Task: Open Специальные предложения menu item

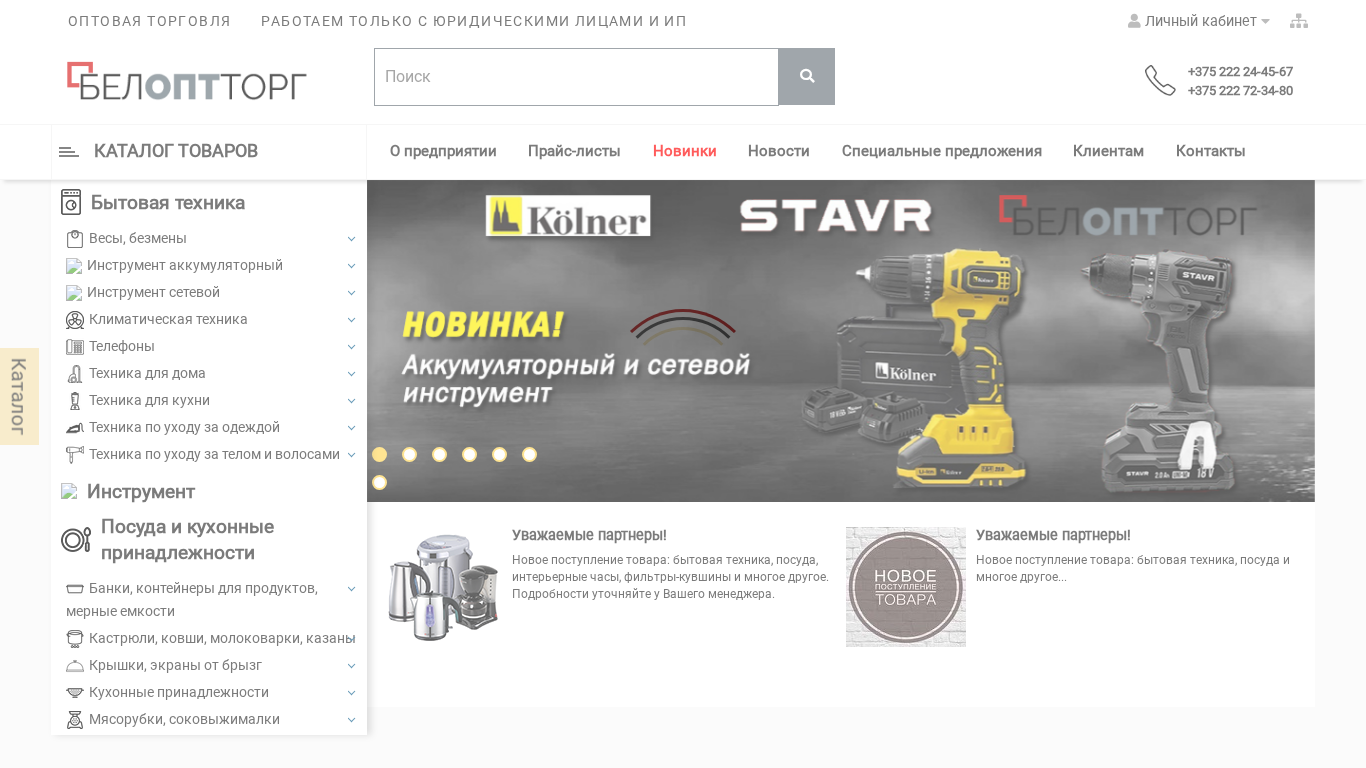Action: click(x=942, y=151)
